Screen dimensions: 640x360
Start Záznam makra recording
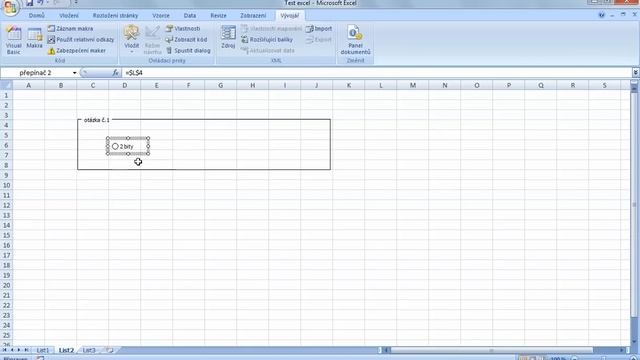(70, 29)
